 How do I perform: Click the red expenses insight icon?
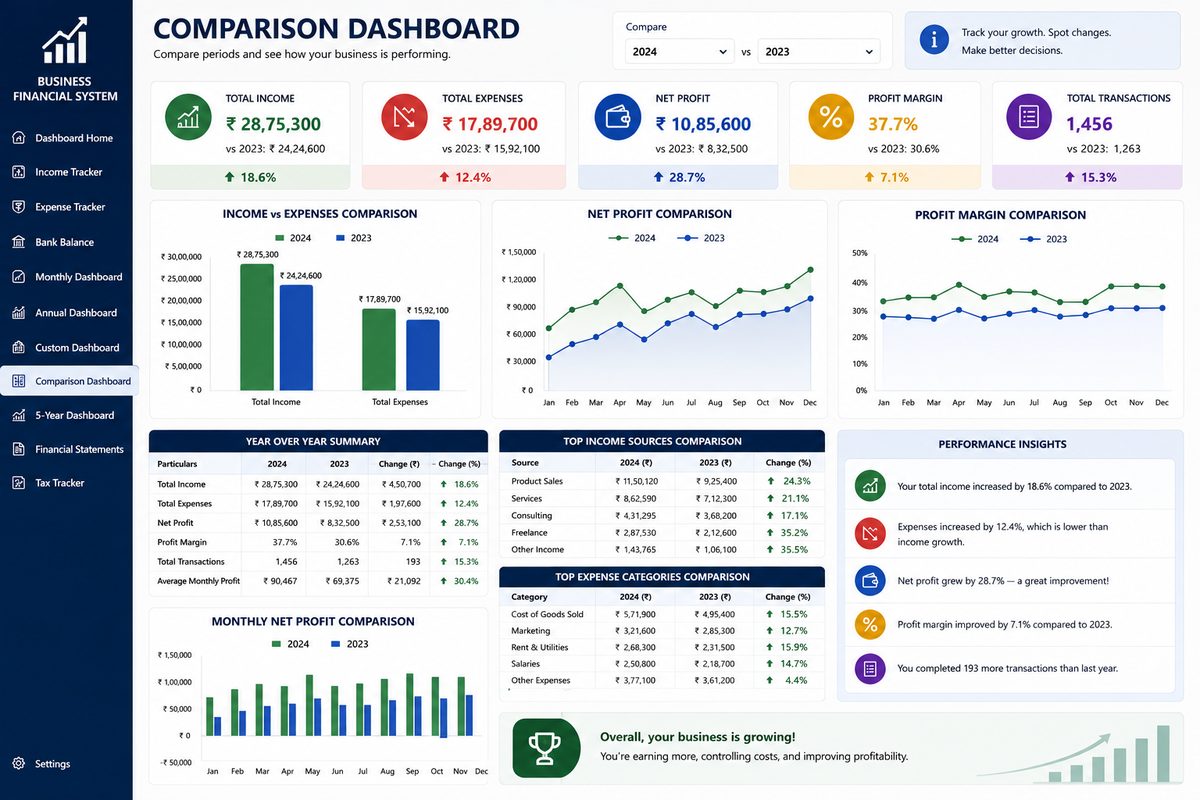[870, 533]
